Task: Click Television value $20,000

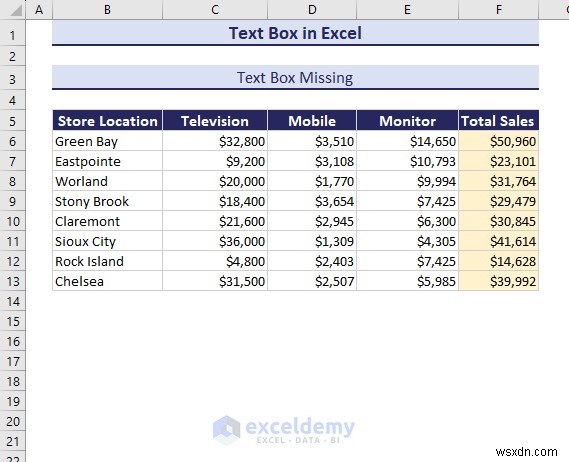Action: click(215, 181)
